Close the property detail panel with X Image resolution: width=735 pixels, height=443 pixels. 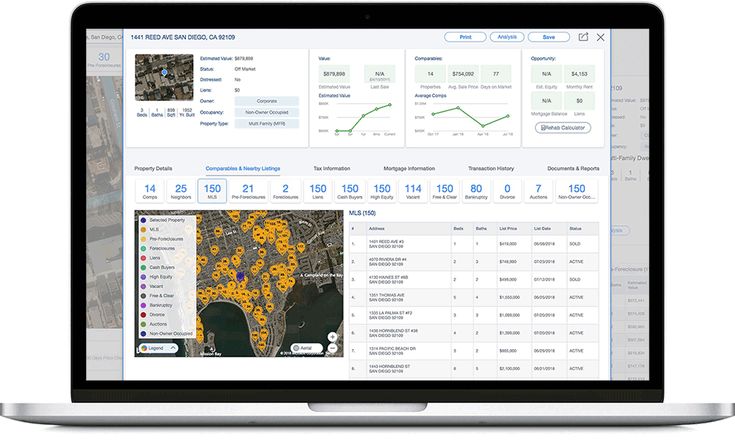600,37
